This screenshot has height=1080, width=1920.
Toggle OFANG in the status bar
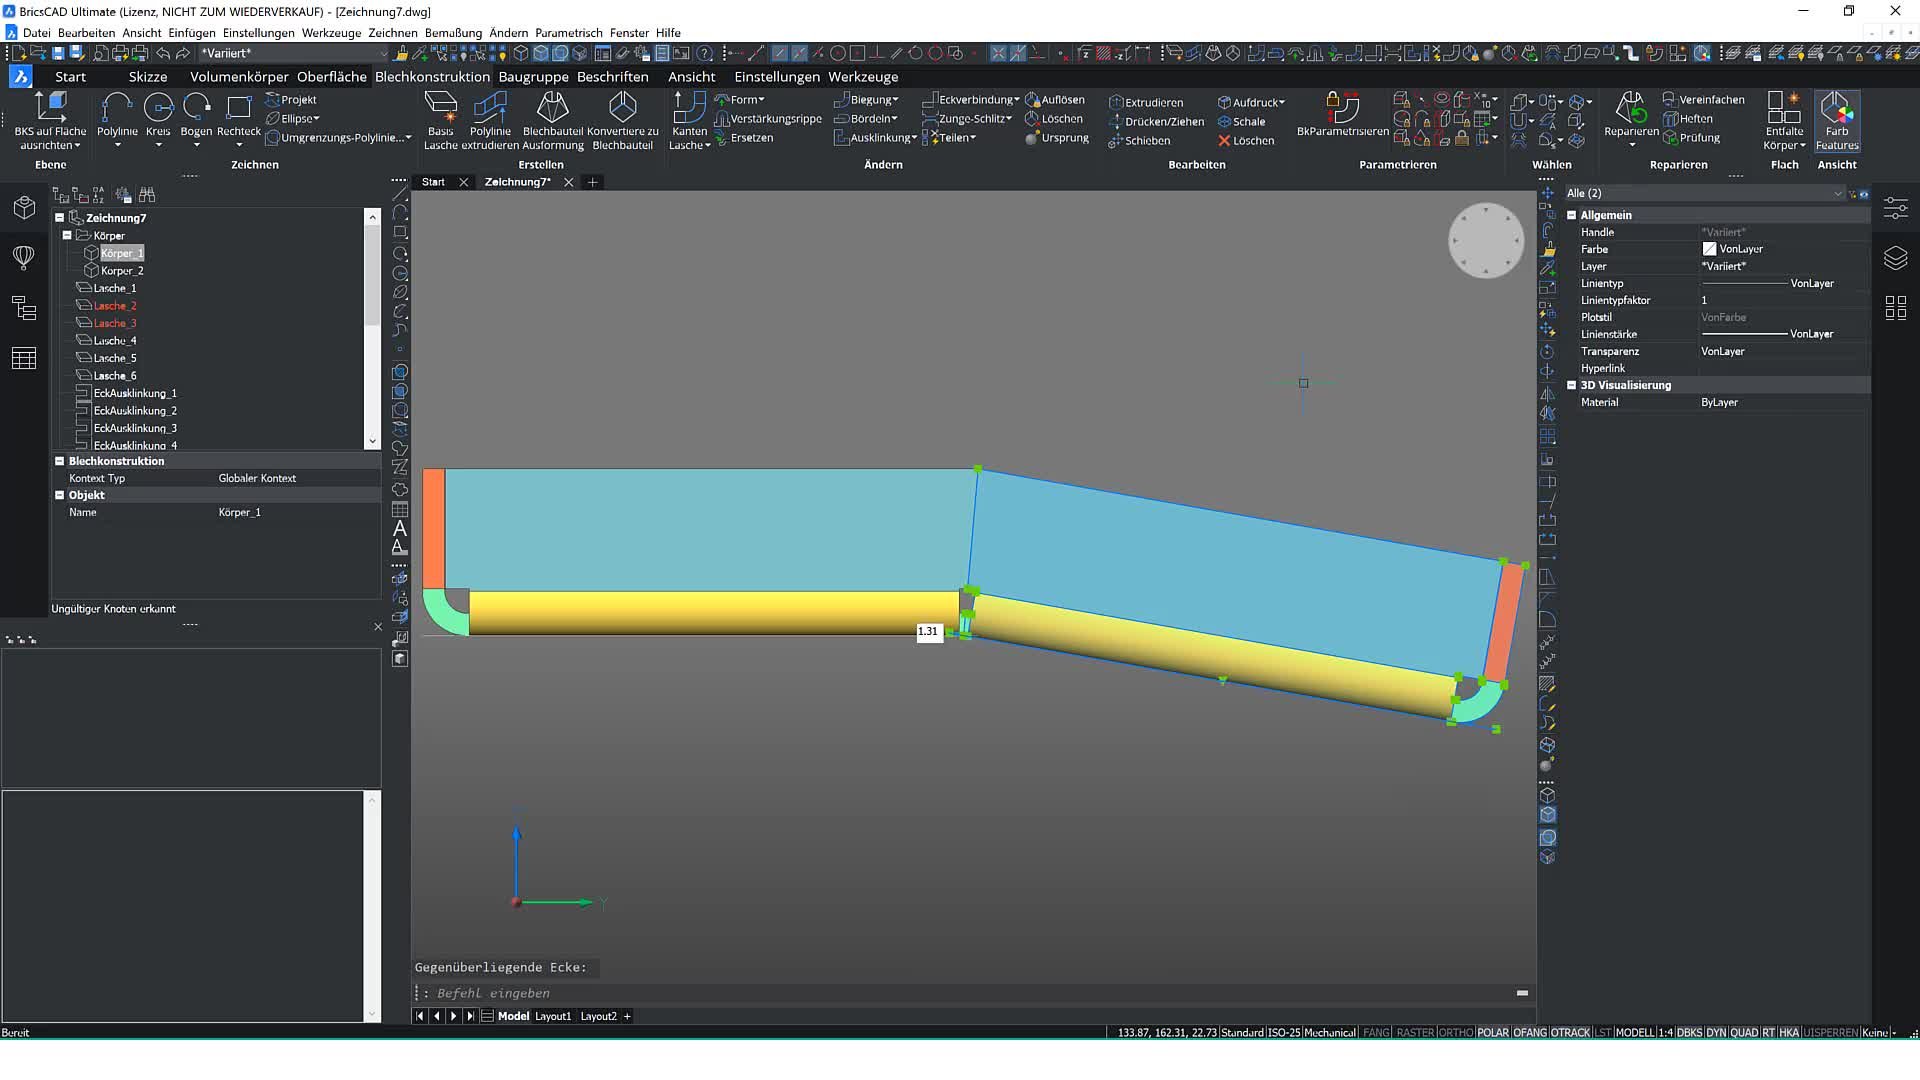click(1530, 1032)
